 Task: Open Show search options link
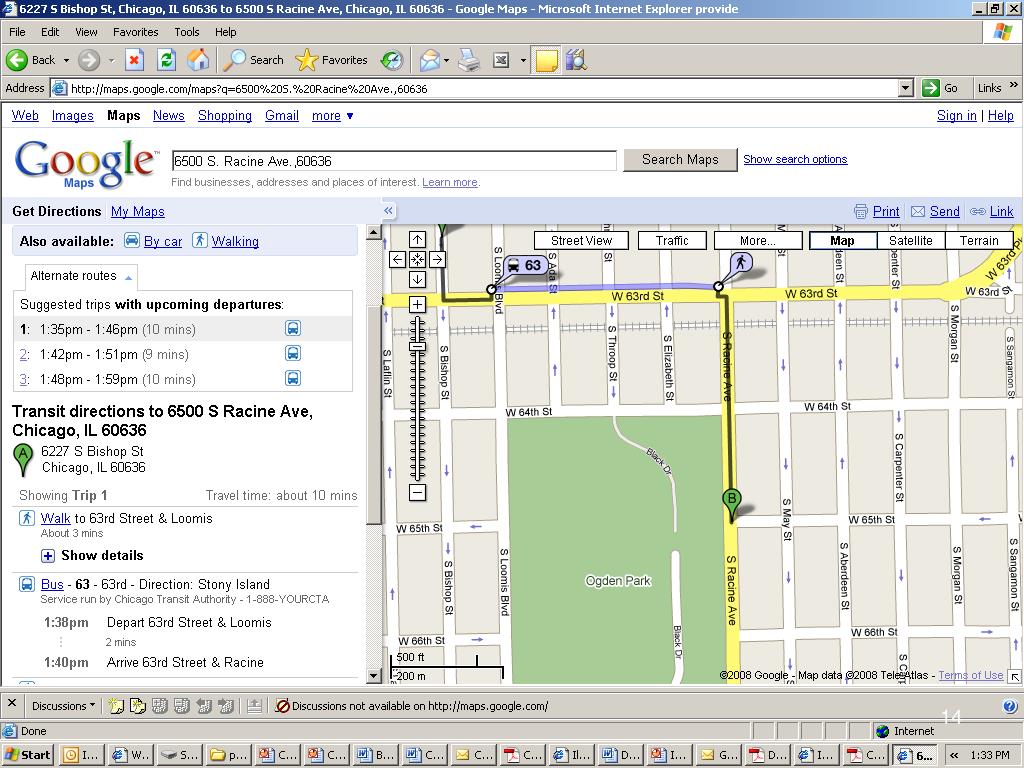point(795,159)
